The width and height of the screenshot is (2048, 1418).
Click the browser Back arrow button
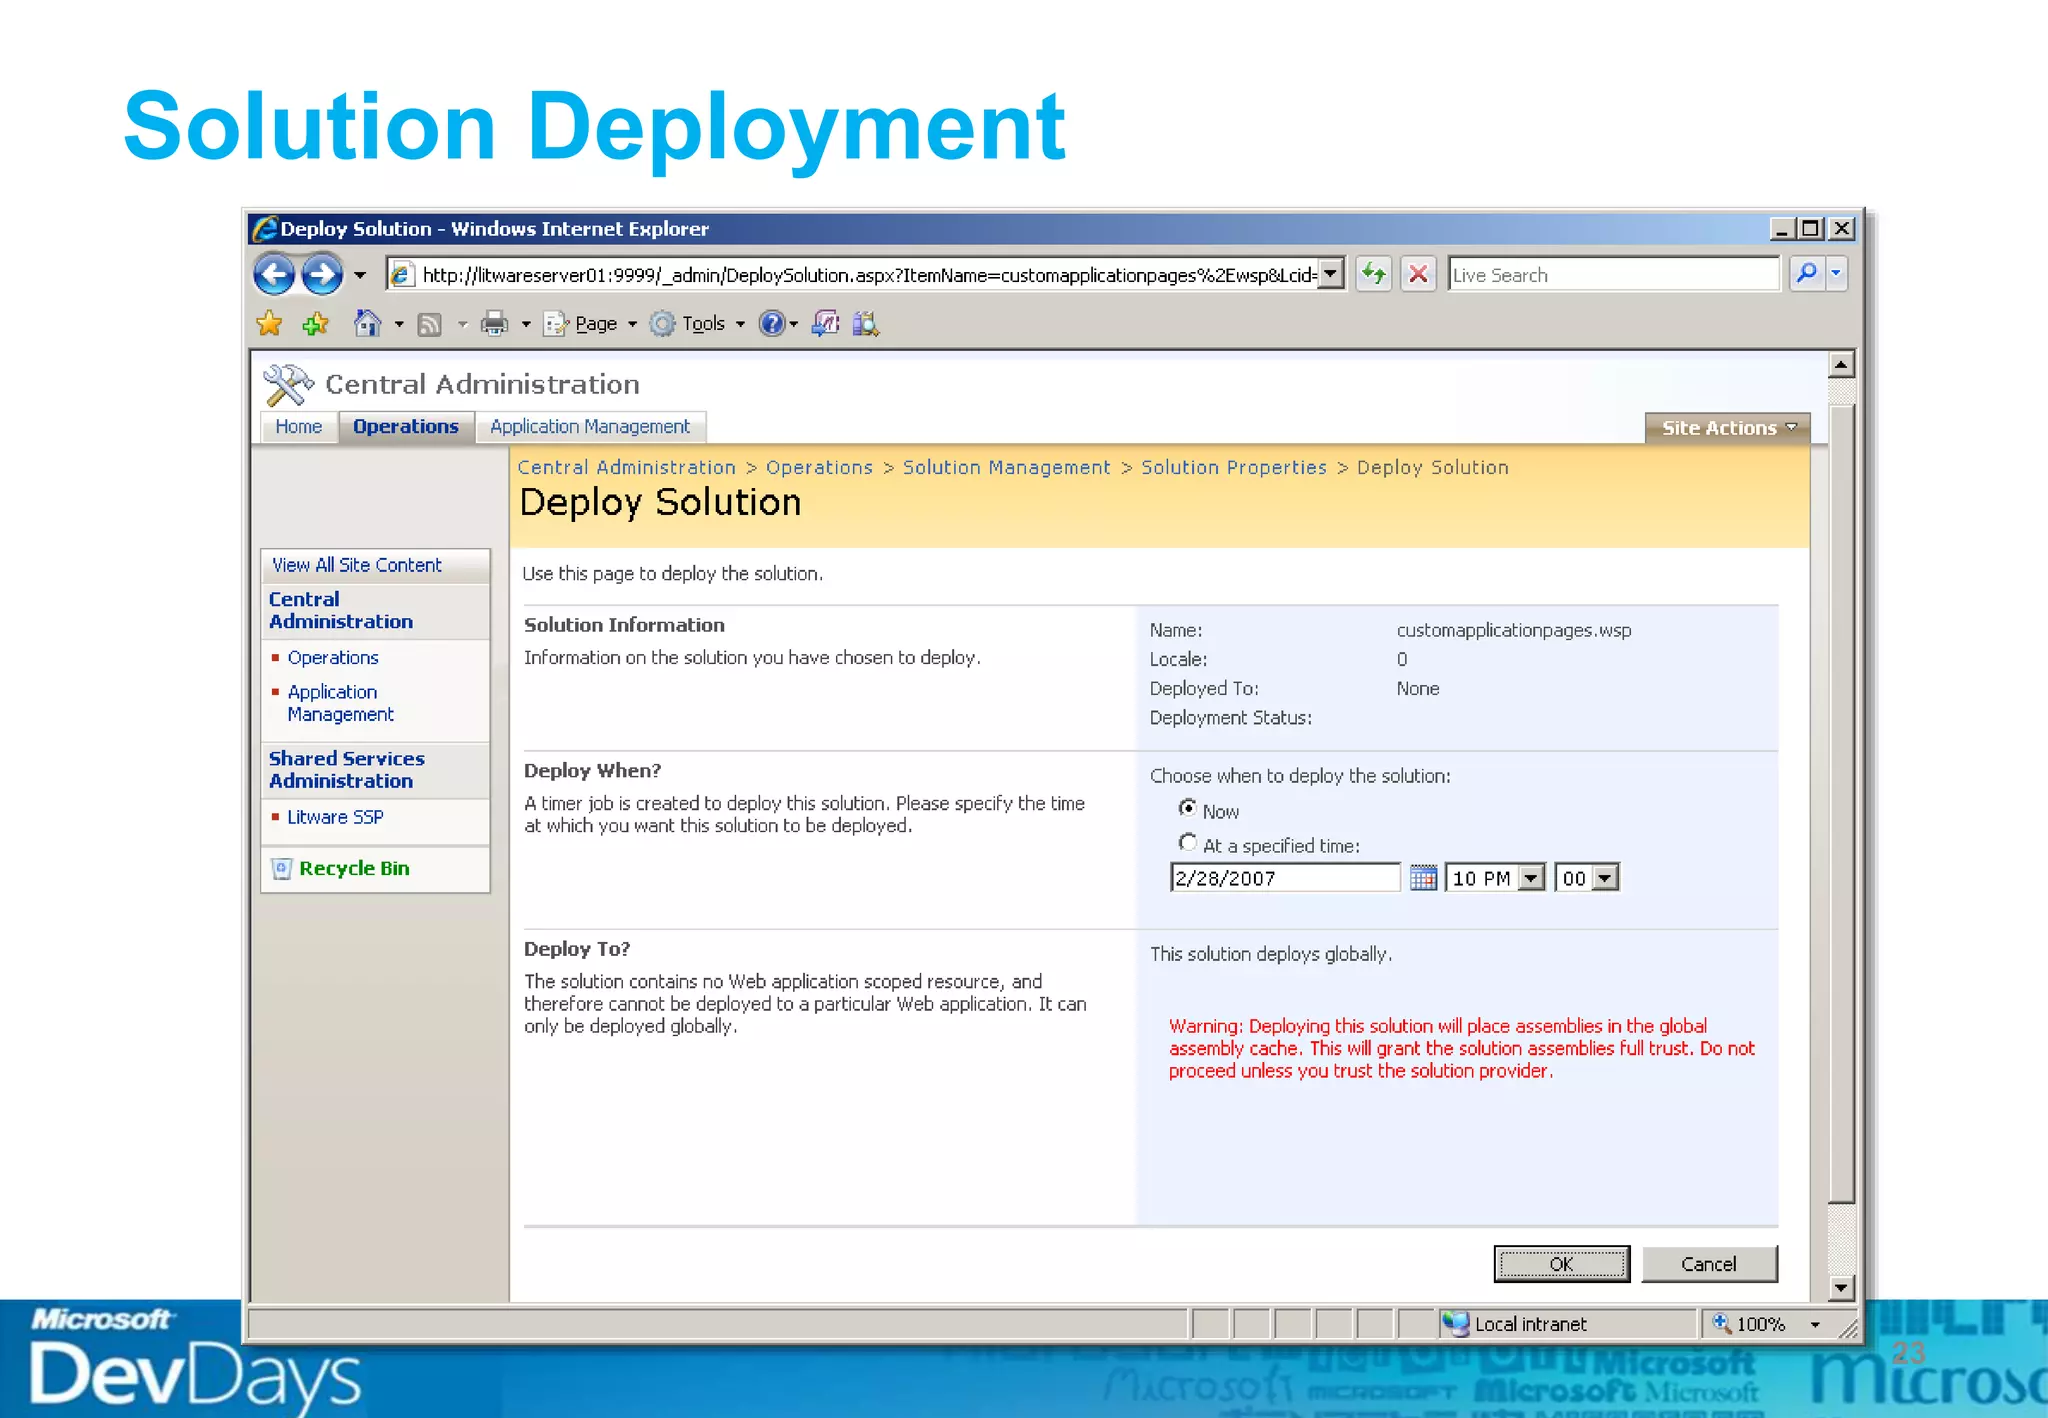point(274,274)
